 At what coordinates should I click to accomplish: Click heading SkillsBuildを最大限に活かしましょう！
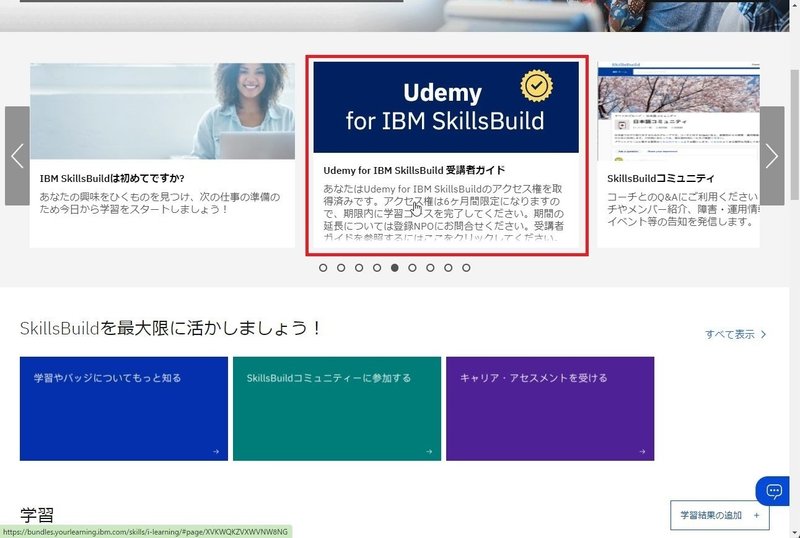click(171, 328)
